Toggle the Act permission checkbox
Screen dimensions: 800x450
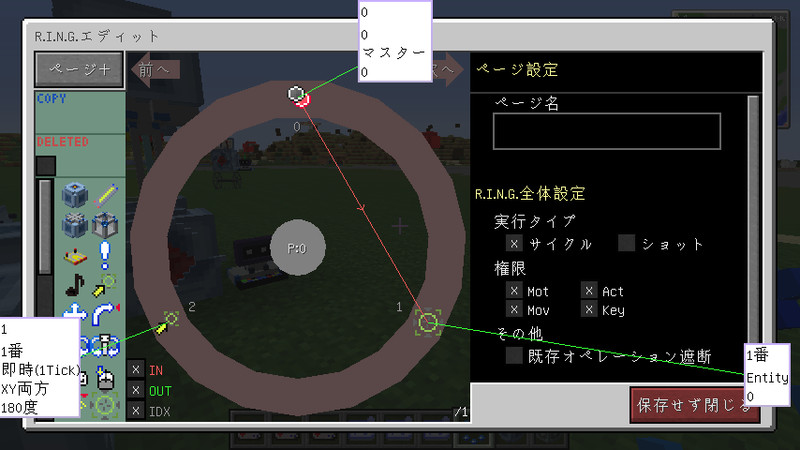tap(589, 290)
